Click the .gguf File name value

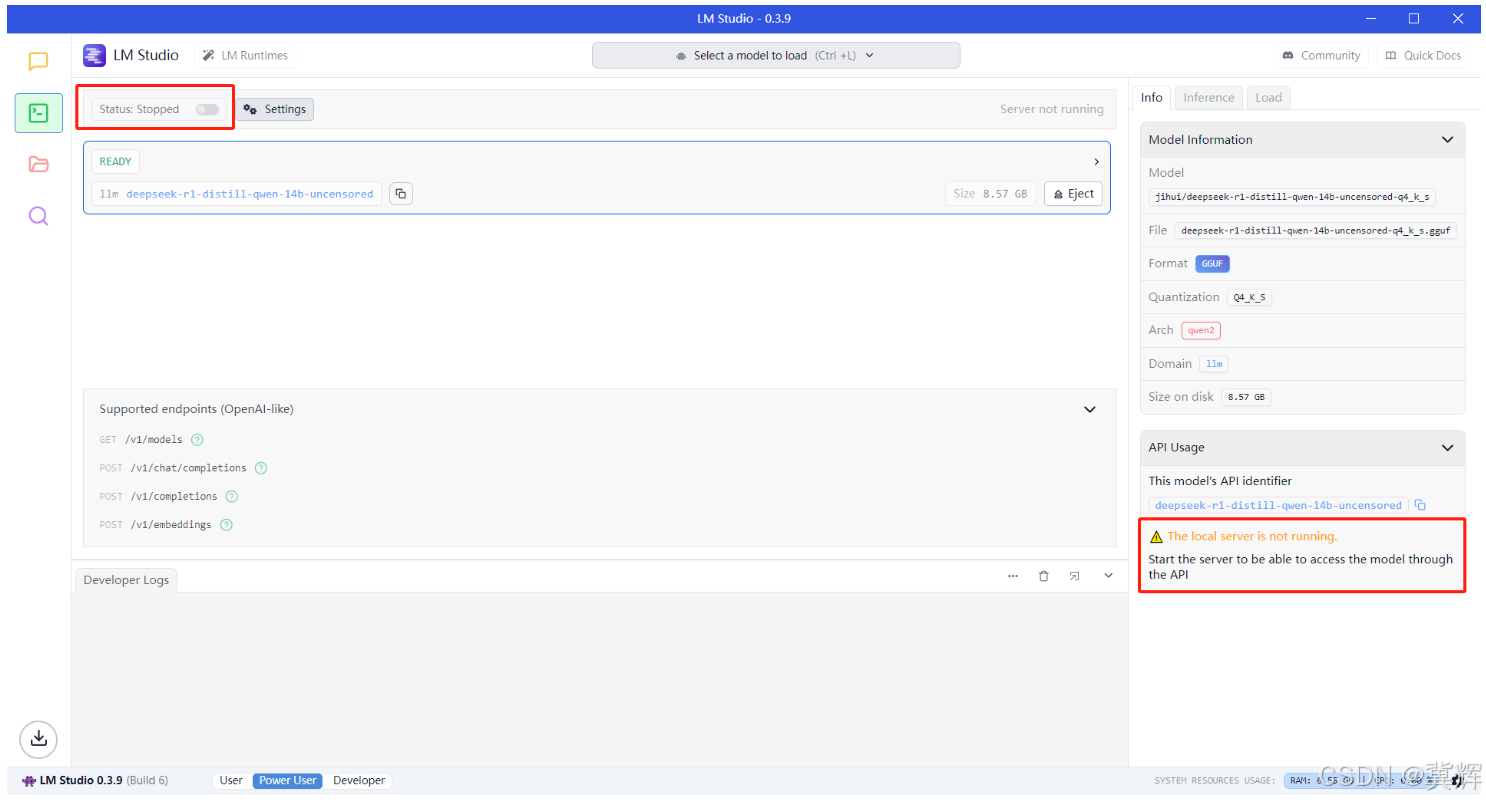coord(1315,231)
